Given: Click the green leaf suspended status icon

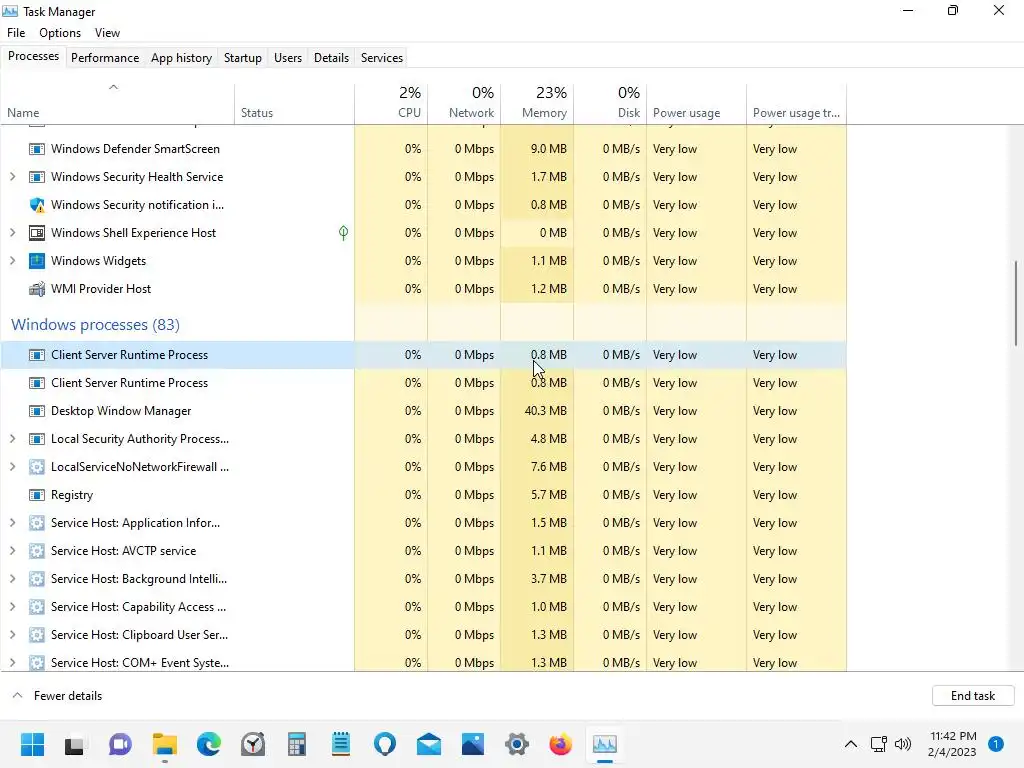Looking at the screenshot, I should [x=344, y=232].
